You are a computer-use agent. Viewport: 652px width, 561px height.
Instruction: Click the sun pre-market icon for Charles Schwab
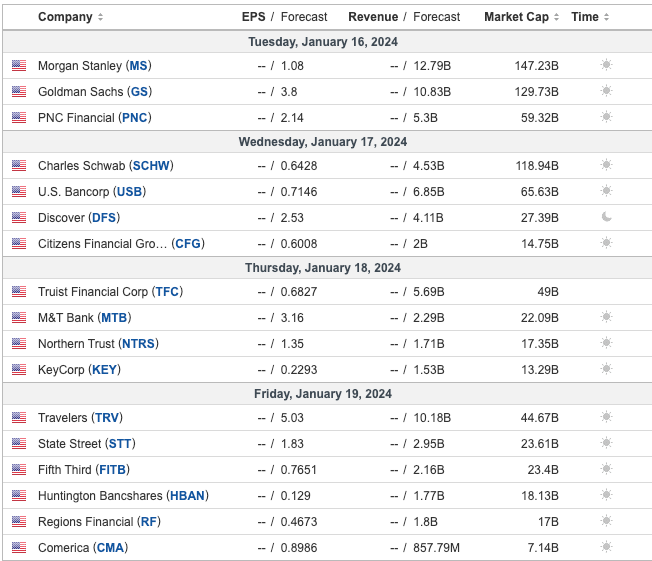607,165
